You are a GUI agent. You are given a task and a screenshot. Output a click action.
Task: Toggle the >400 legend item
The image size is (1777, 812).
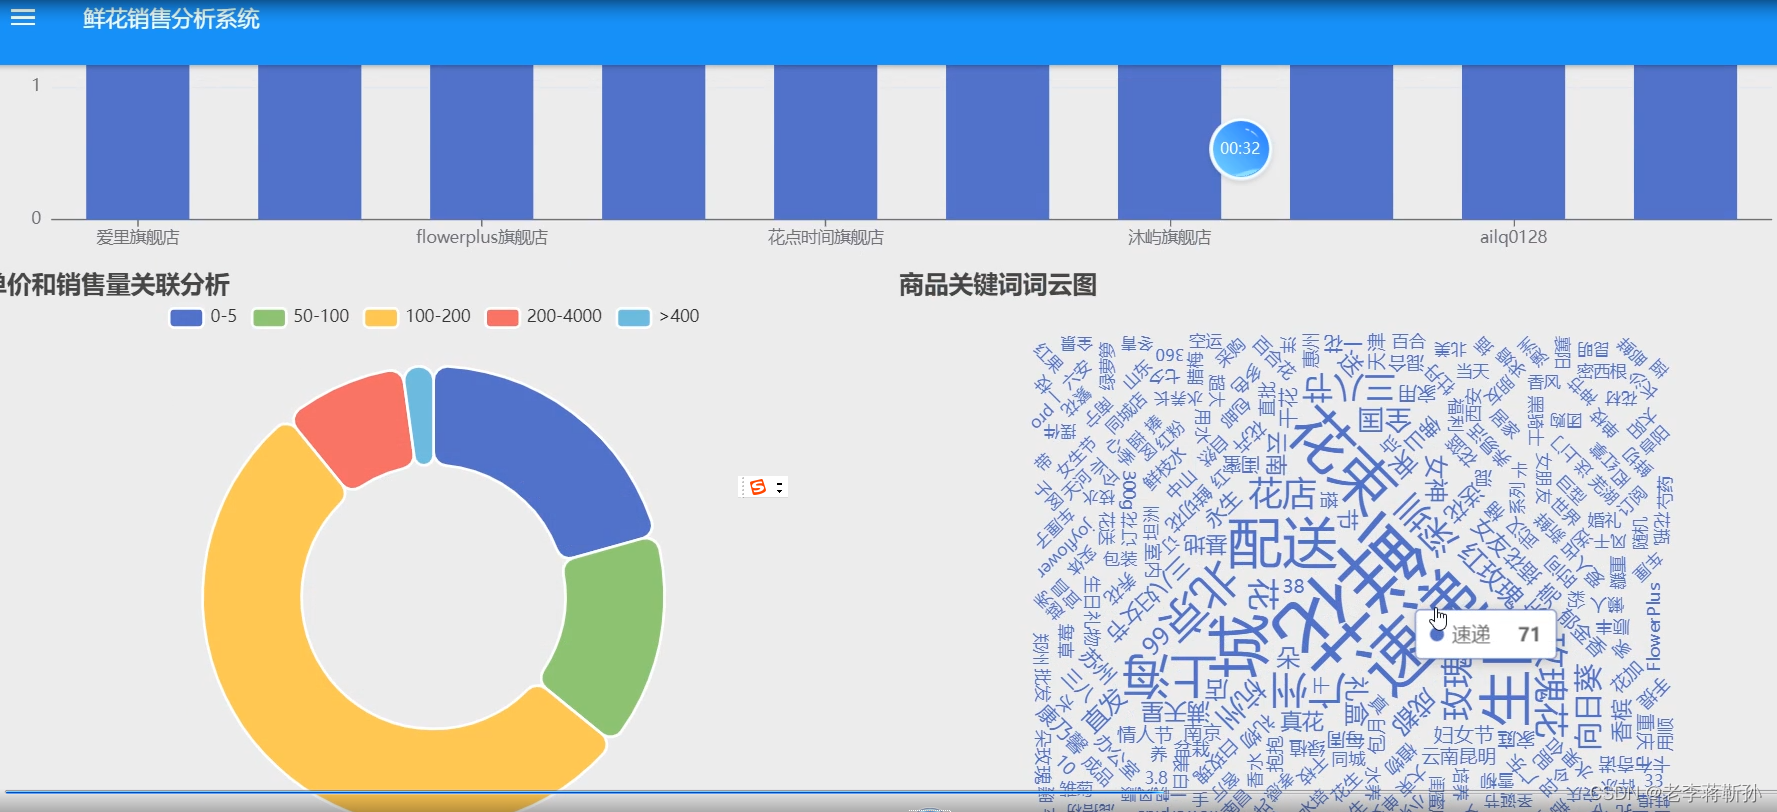click(659, 317)
